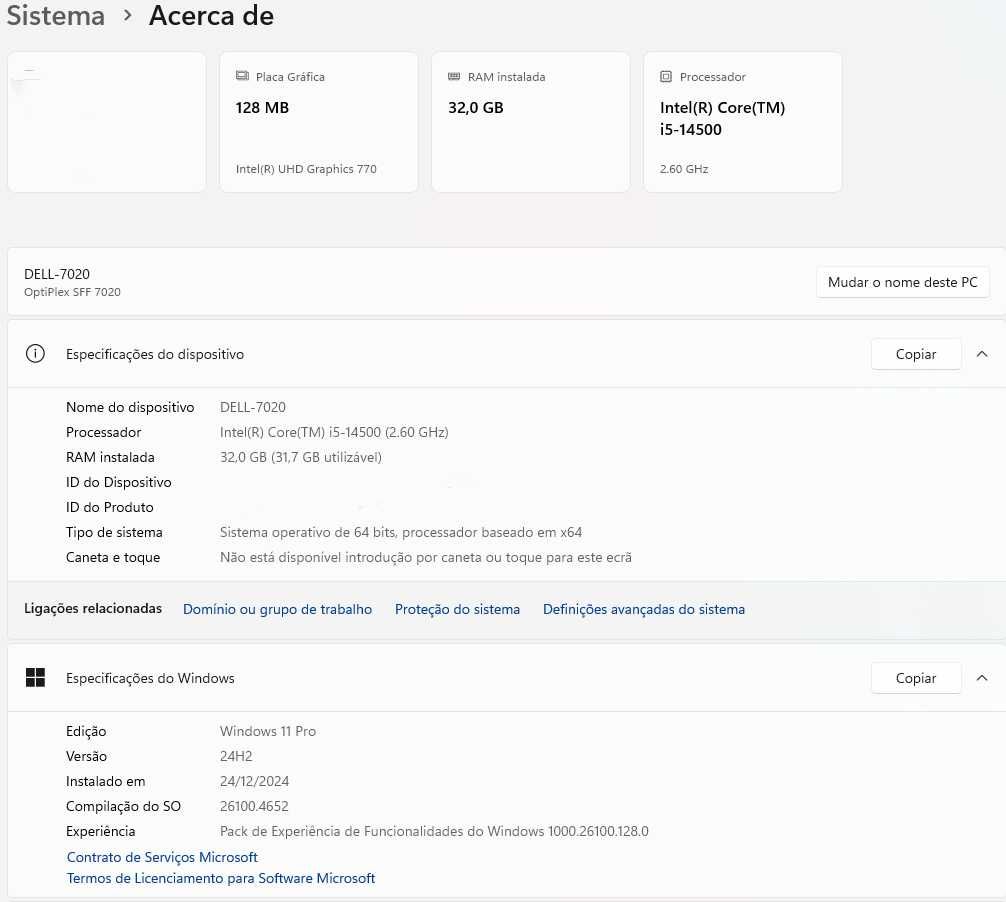Select the 24/12/2024 install date
The image size is (1006, 902).
(x=254, y=781)
